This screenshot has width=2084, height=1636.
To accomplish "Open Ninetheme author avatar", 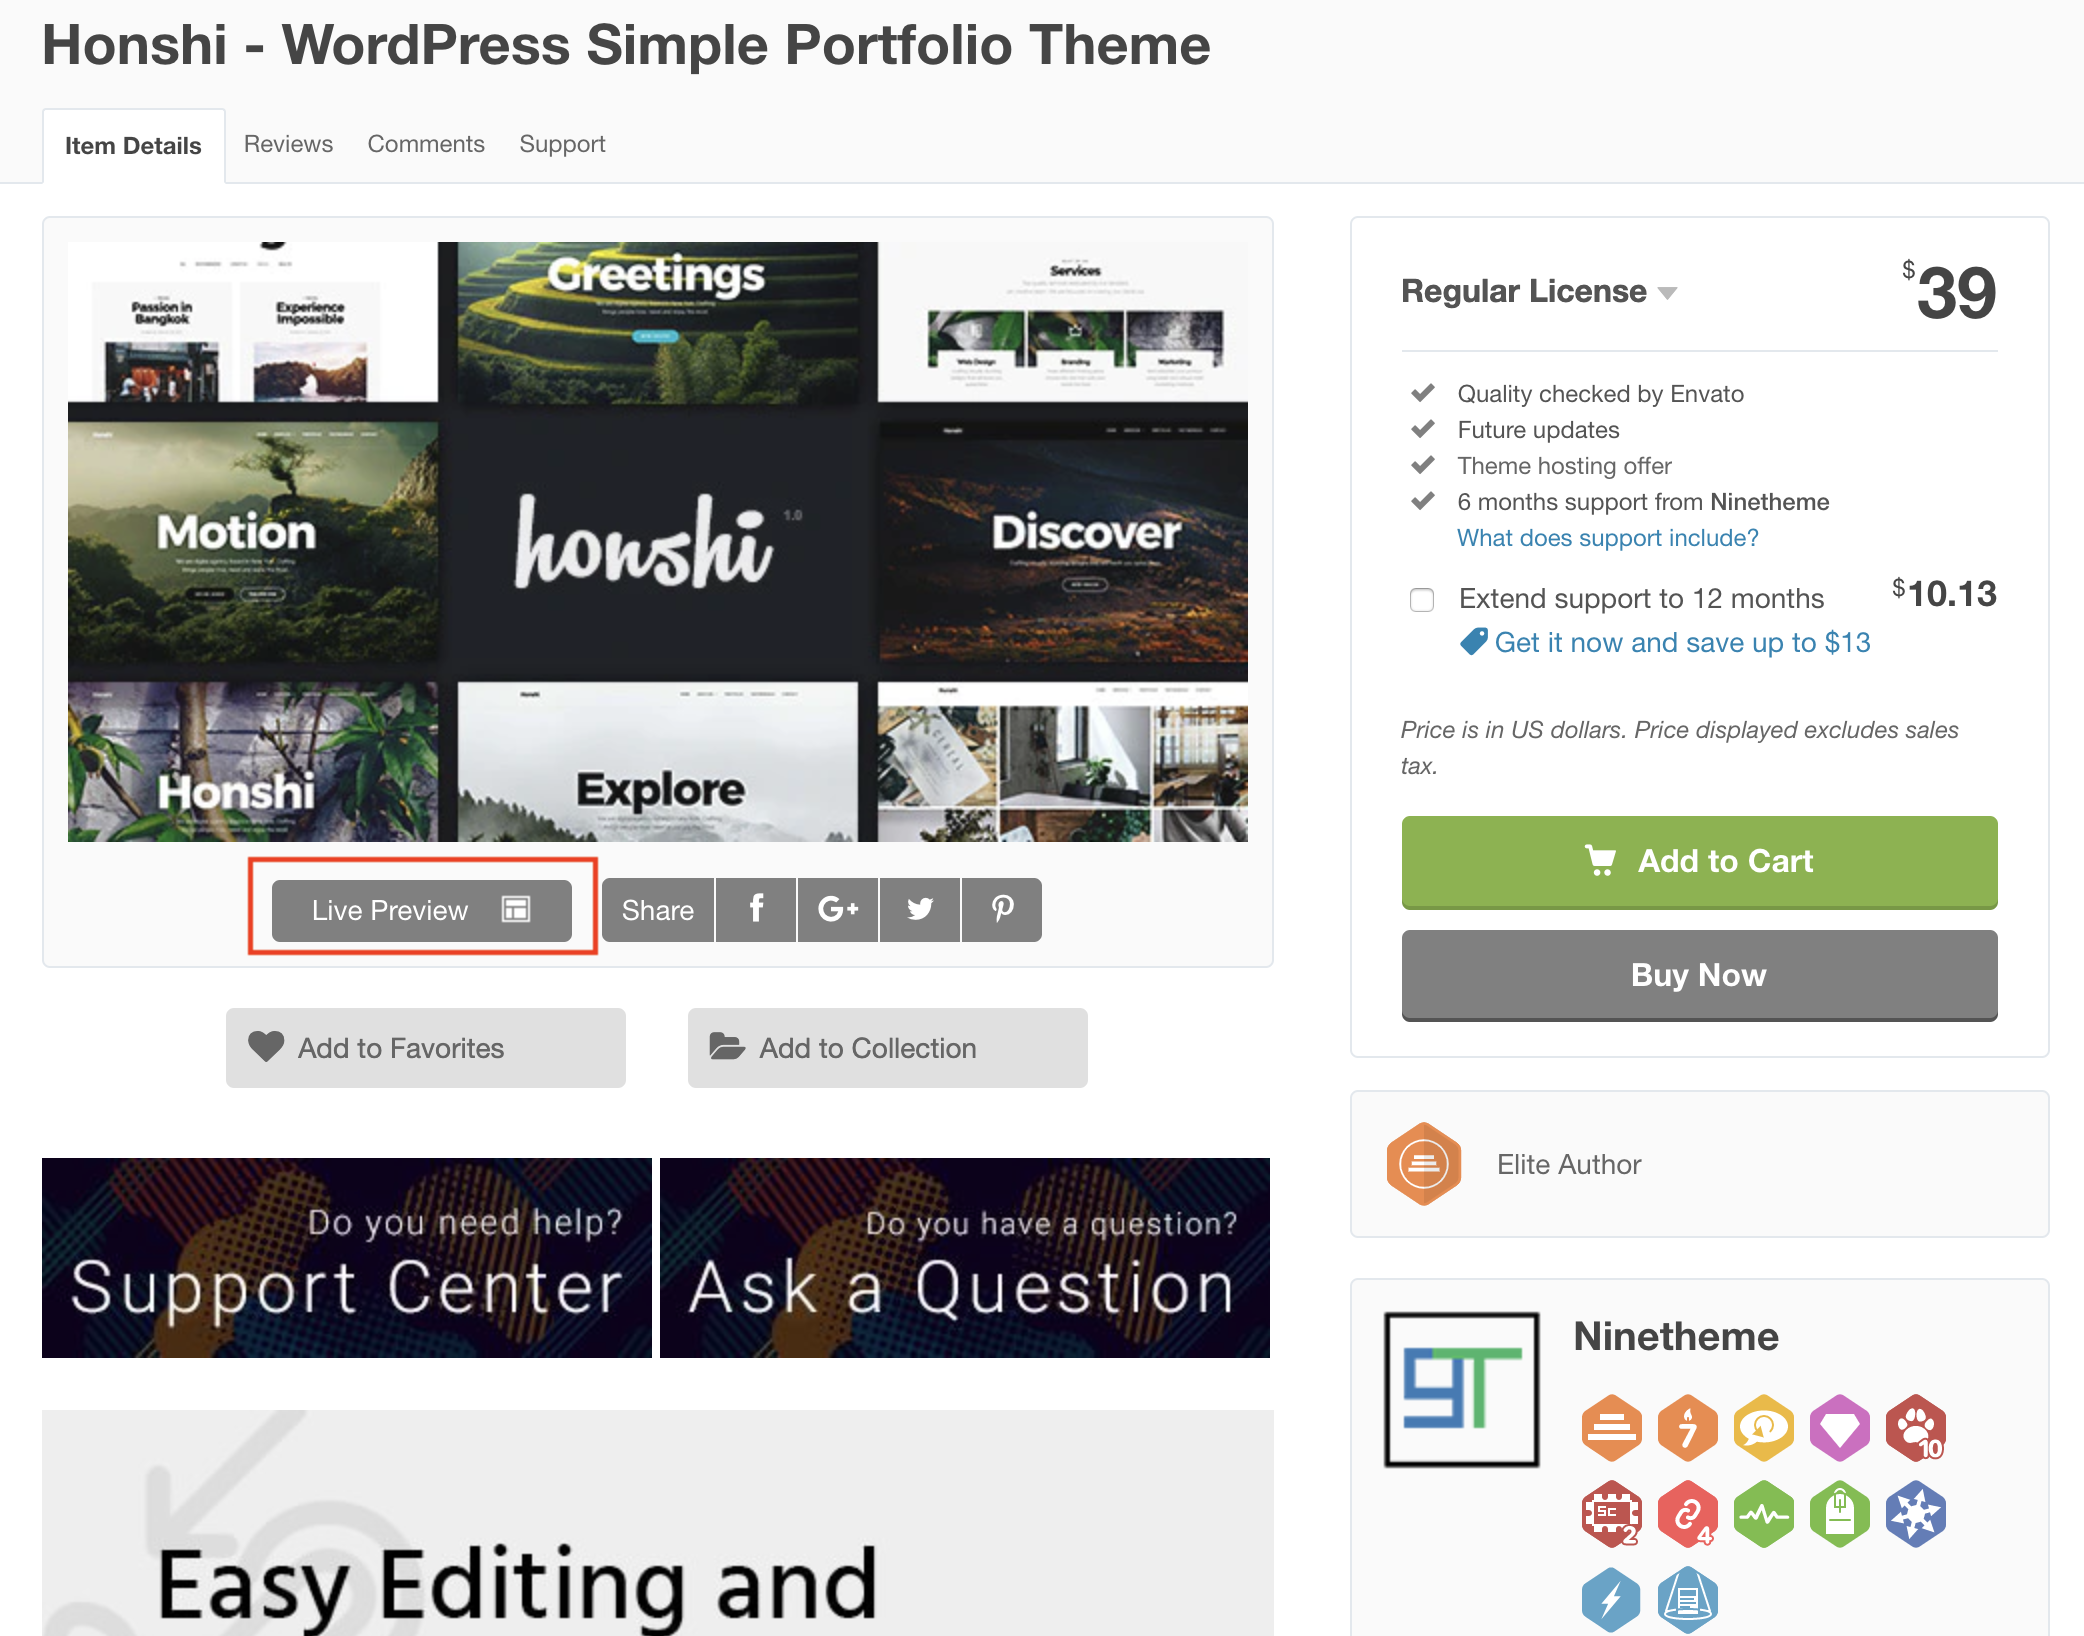I will coord(1461,1390).
